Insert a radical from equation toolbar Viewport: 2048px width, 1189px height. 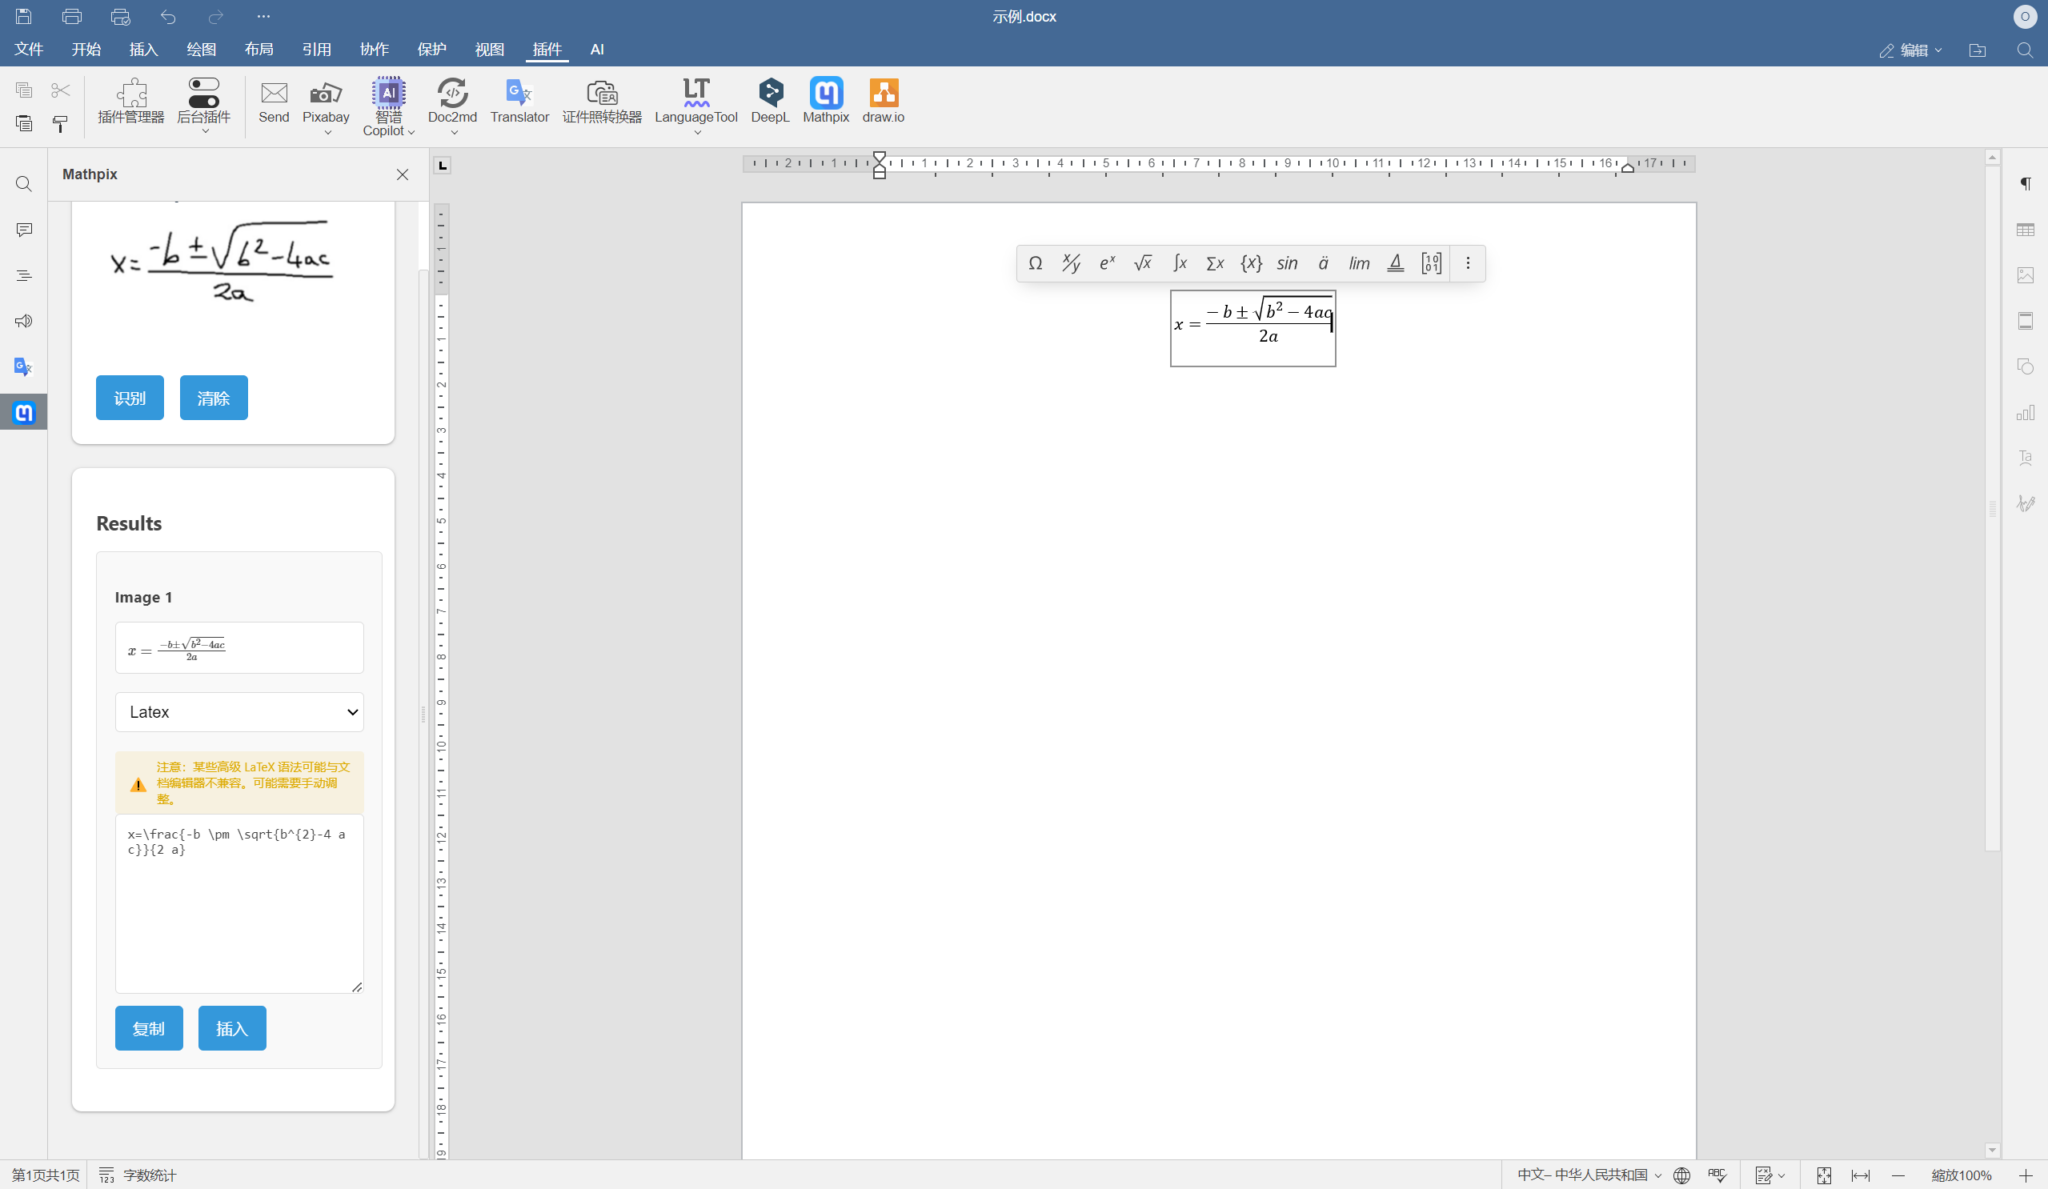[x=1143, y=263]
